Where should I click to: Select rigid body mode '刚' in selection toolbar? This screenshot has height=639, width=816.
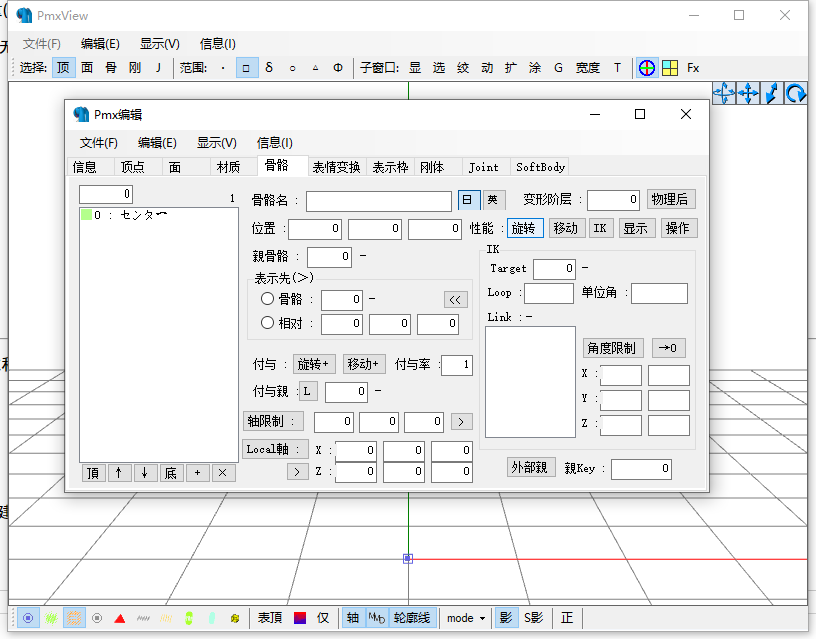pos(135,68)
